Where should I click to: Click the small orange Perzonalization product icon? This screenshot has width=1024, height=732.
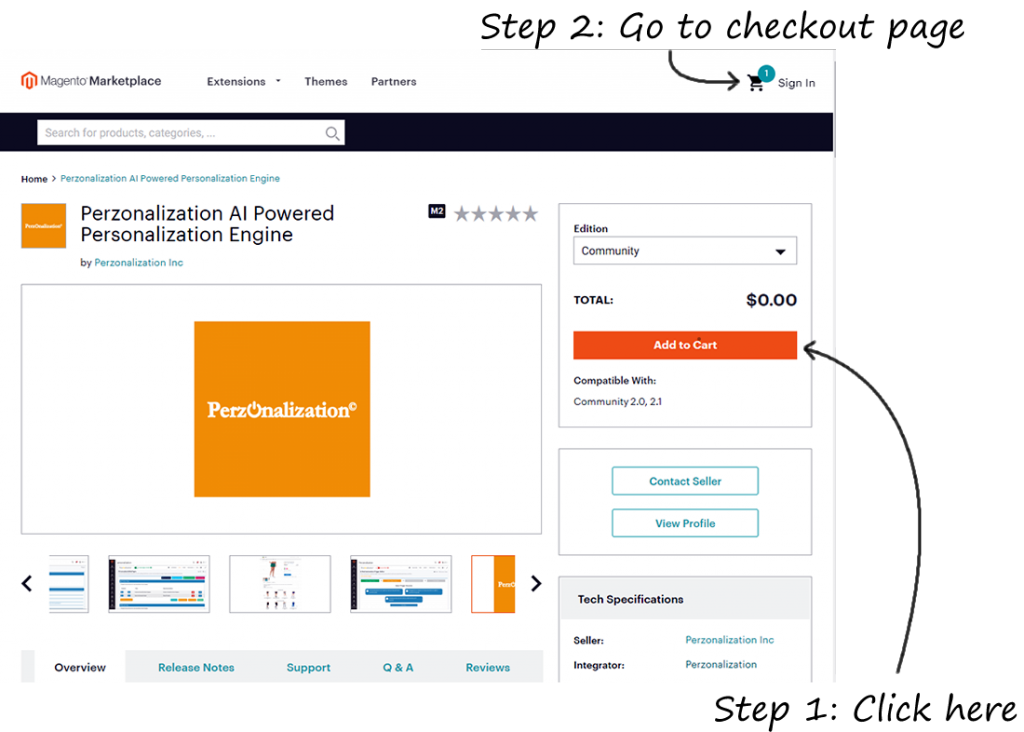click(x=44, y=226)
